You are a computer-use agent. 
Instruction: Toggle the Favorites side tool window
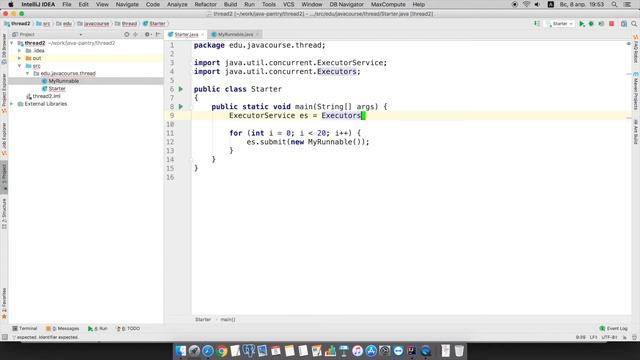click(x=4, y=303)
